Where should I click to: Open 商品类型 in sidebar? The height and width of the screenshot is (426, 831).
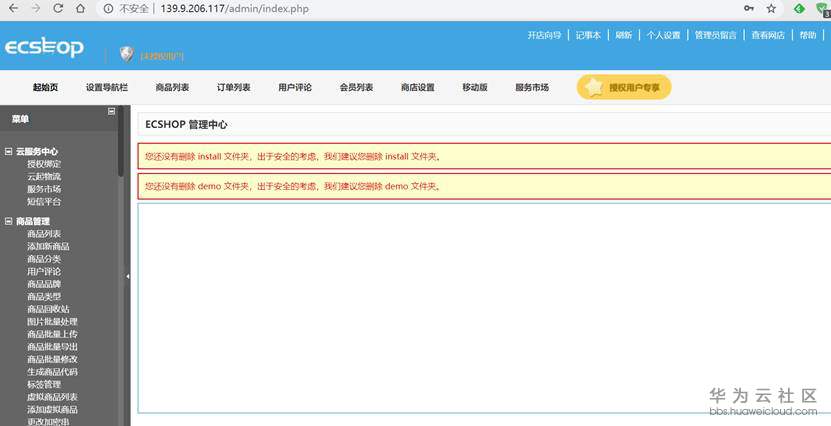[x=44, y=297]
